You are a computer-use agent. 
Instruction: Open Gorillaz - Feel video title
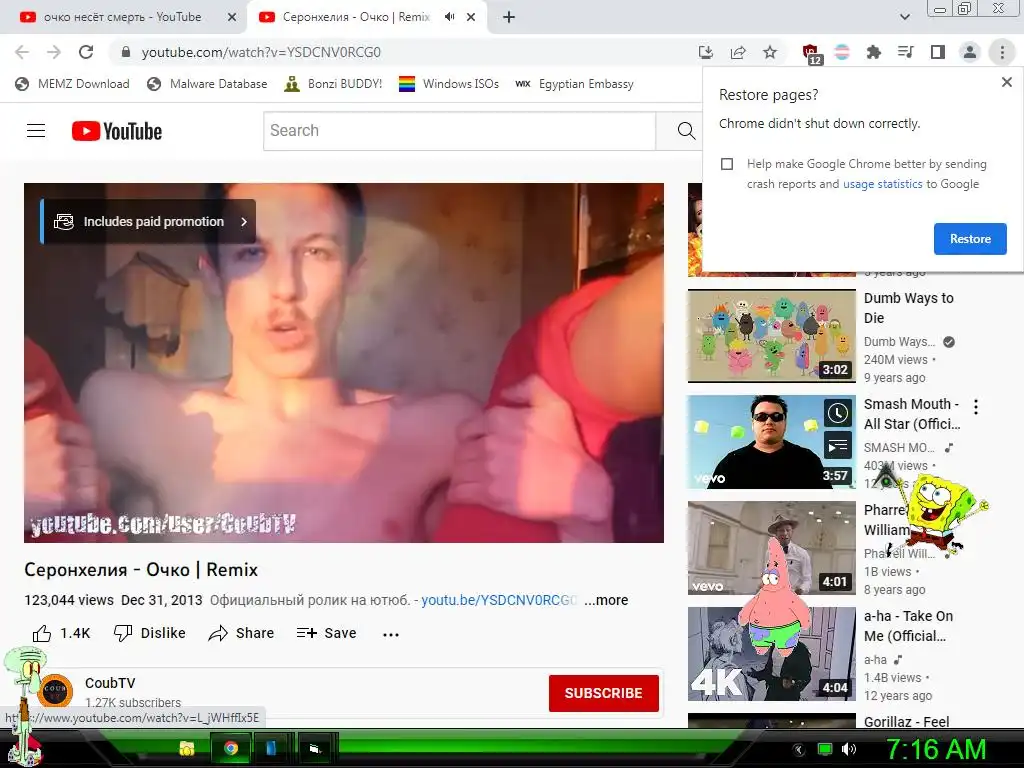906,722
